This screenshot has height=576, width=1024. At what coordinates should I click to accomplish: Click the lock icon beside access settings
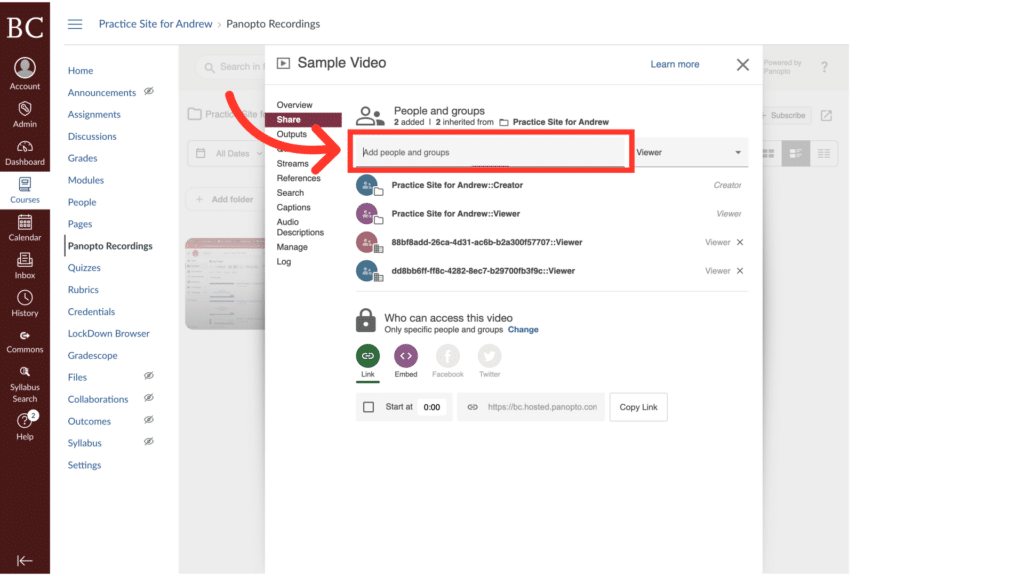(x=366, y=320)
